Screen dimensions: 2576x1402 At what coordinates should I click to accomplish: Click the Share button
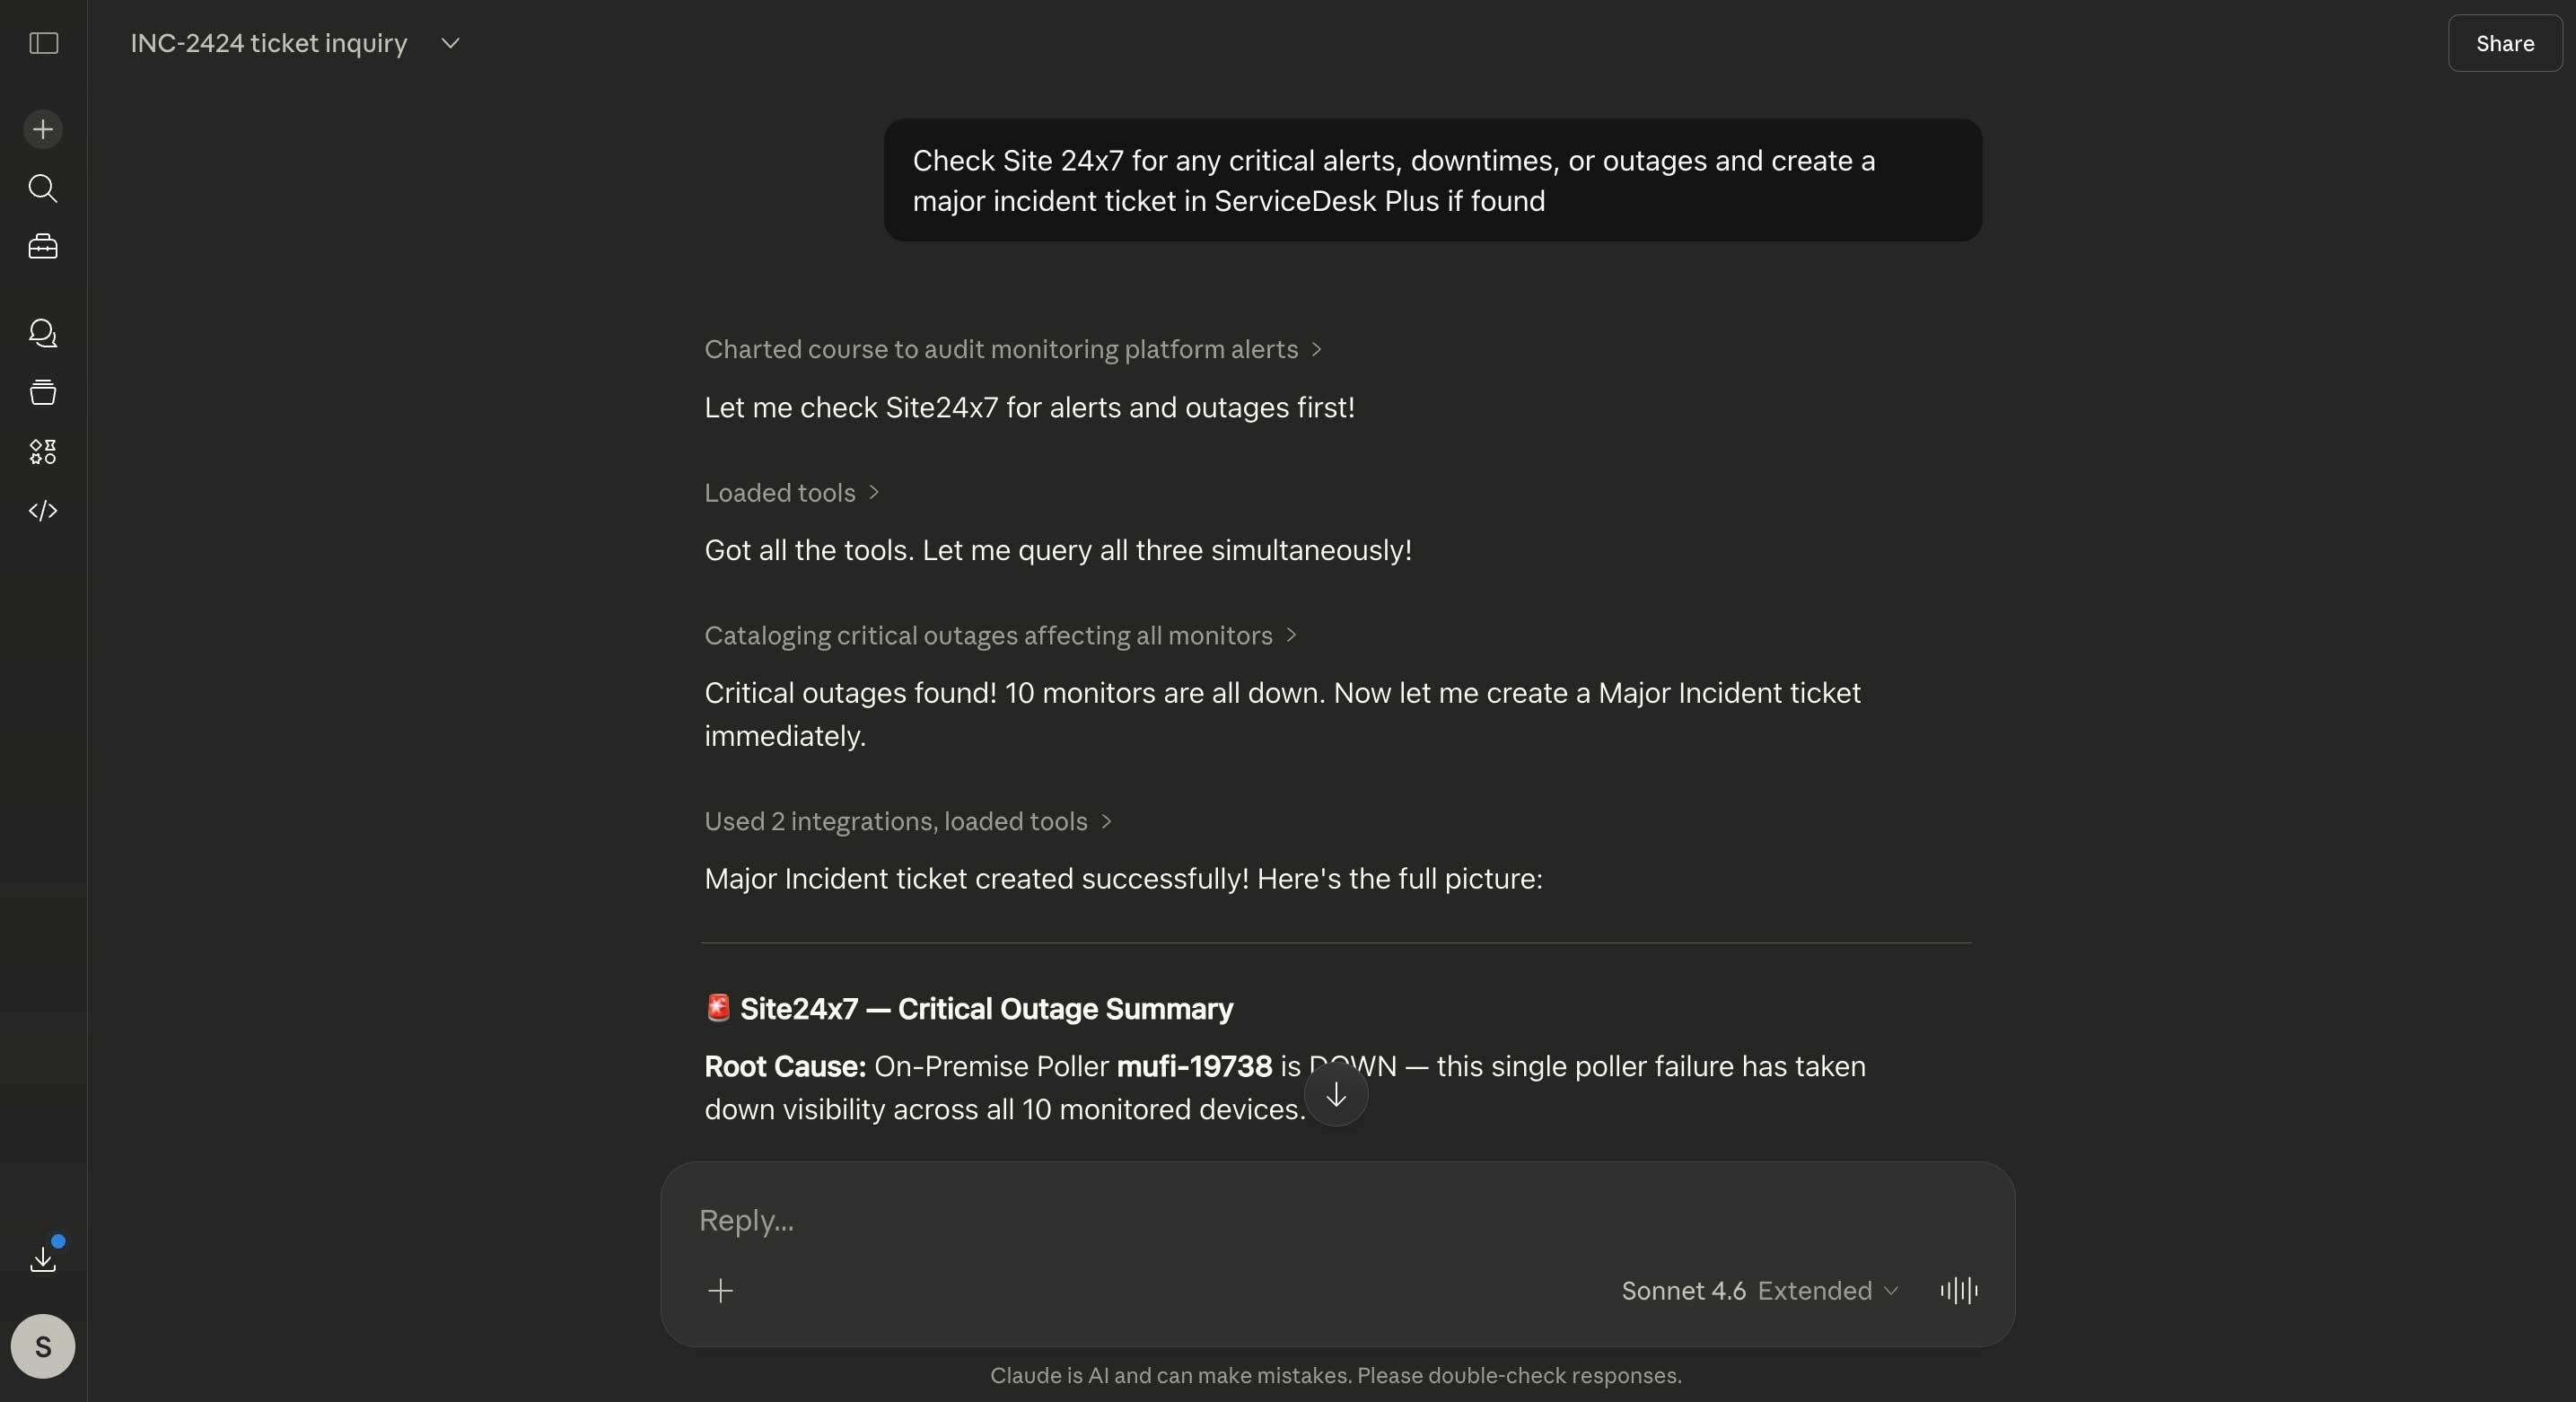click(x=2504, y=43)
